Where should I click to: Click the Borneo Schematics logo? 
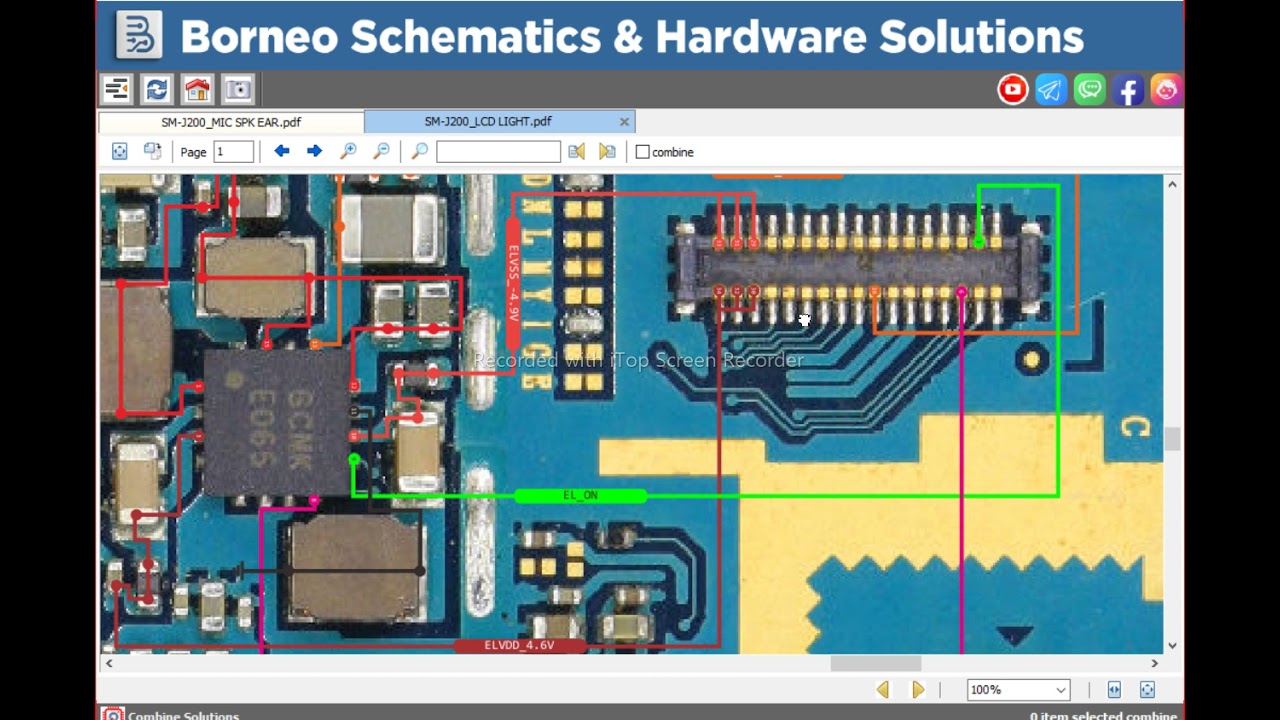click(x=139, y=35)
